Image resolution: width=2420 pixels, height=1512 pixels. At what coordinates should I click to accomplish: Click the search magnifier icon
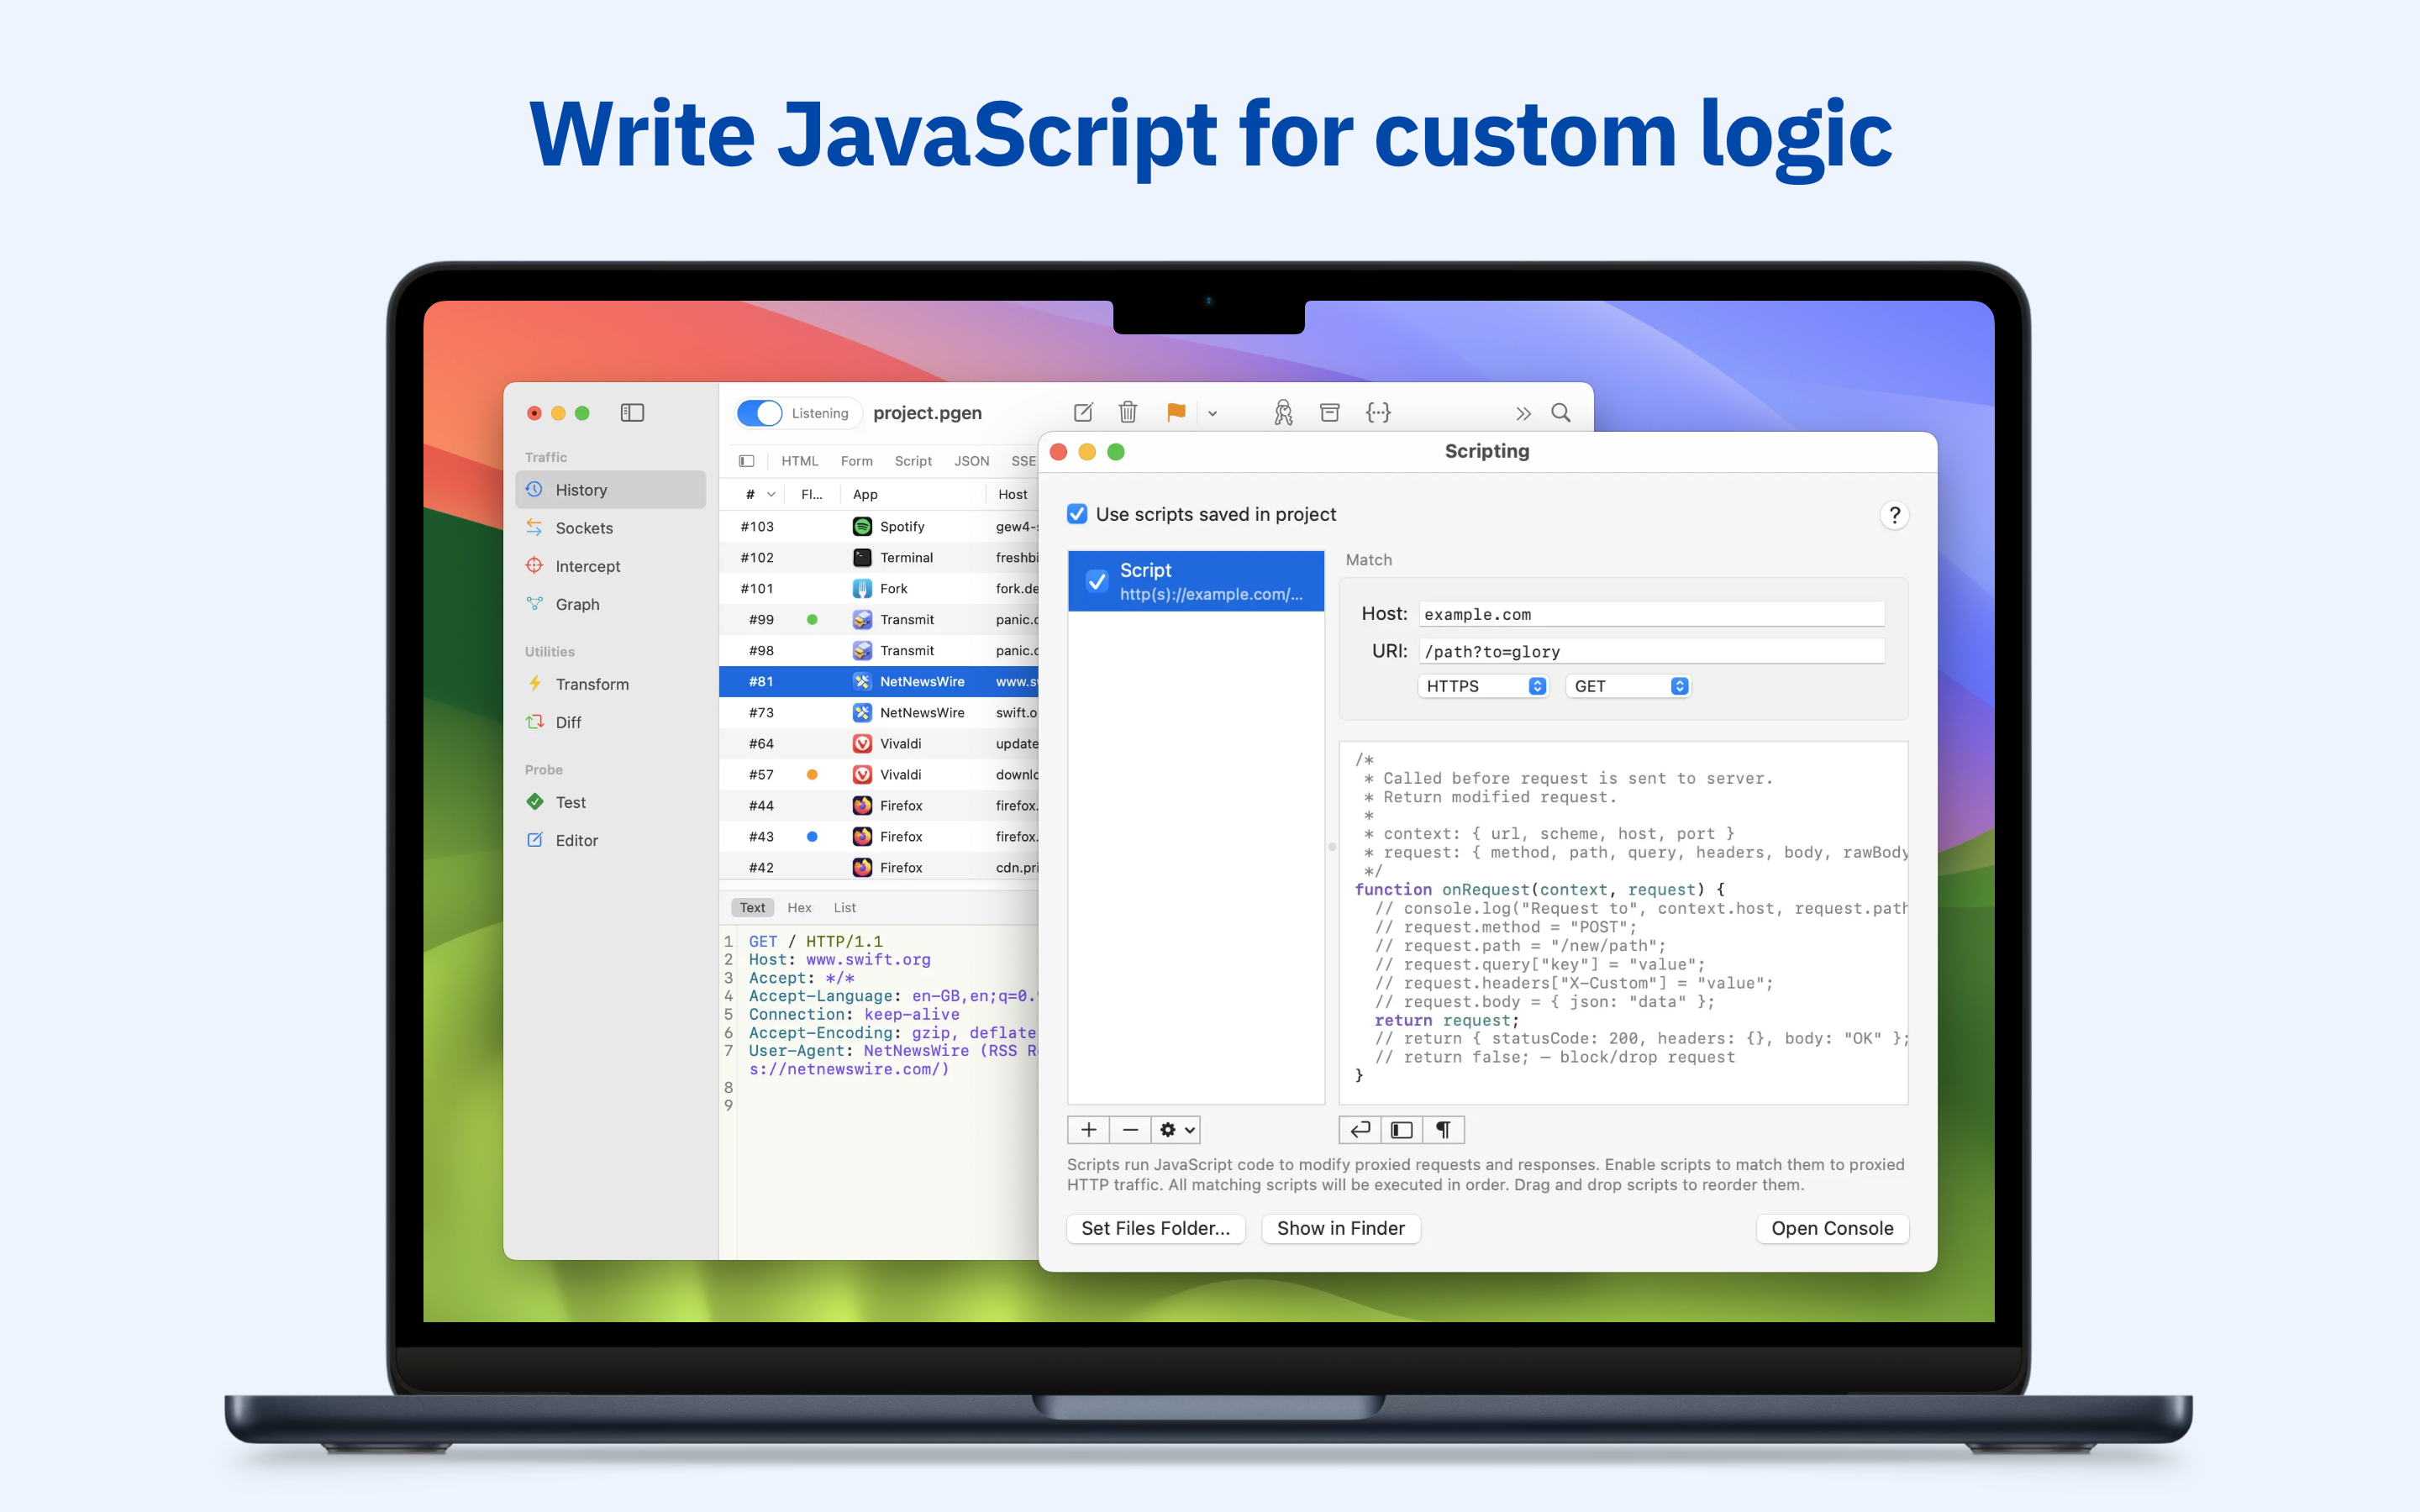pyautogui.click(x=1560, y=413)
